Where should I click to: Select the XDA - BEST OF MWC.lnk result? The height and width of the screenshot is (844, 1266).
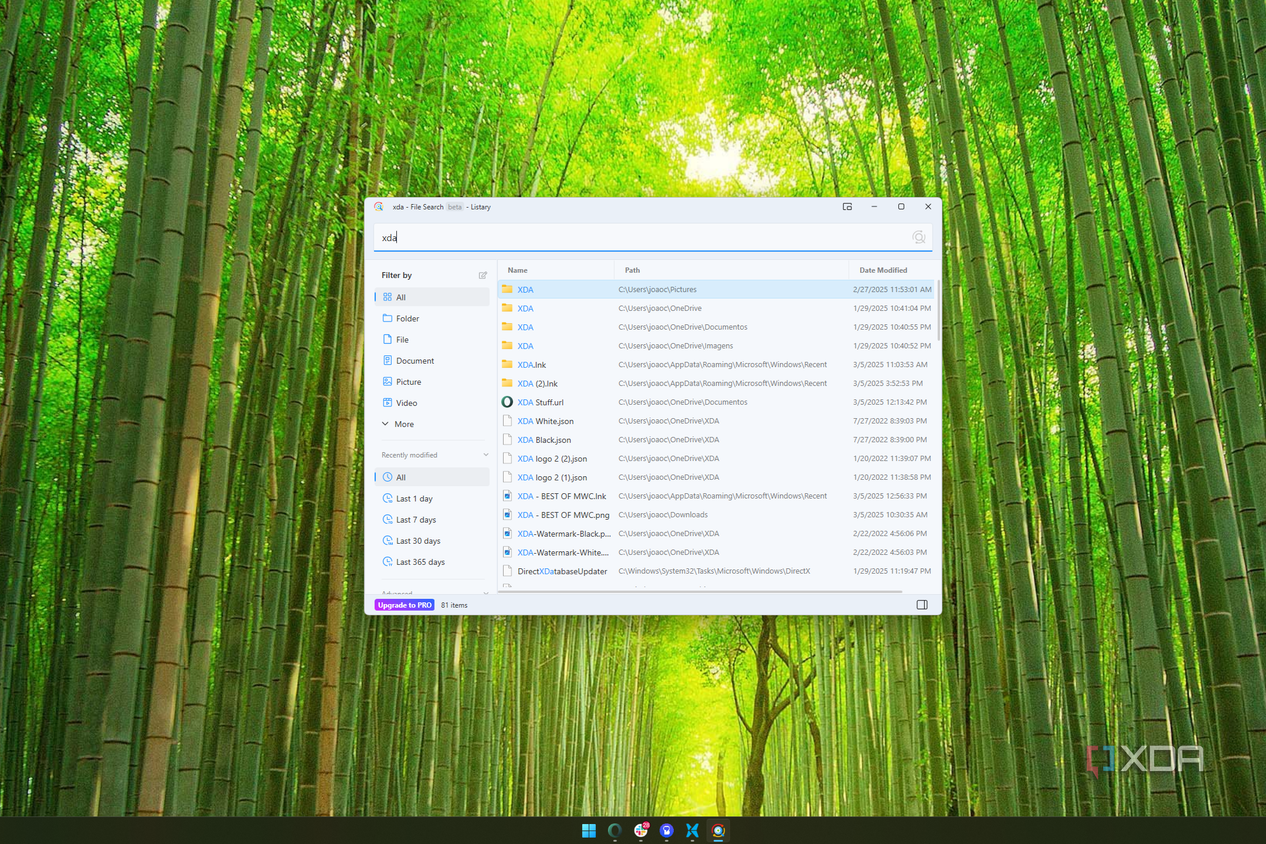716,496
